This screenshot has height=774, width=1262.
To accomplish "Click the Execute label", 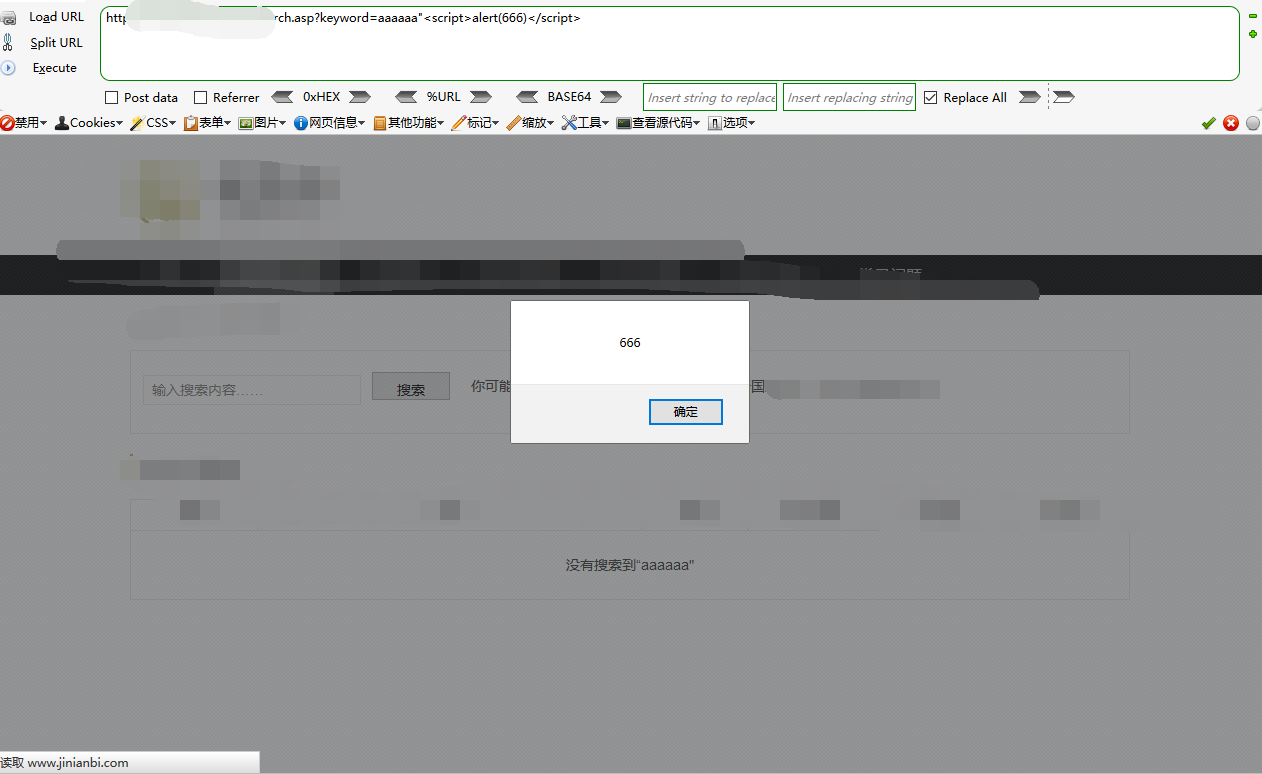I will coord(54,68).
